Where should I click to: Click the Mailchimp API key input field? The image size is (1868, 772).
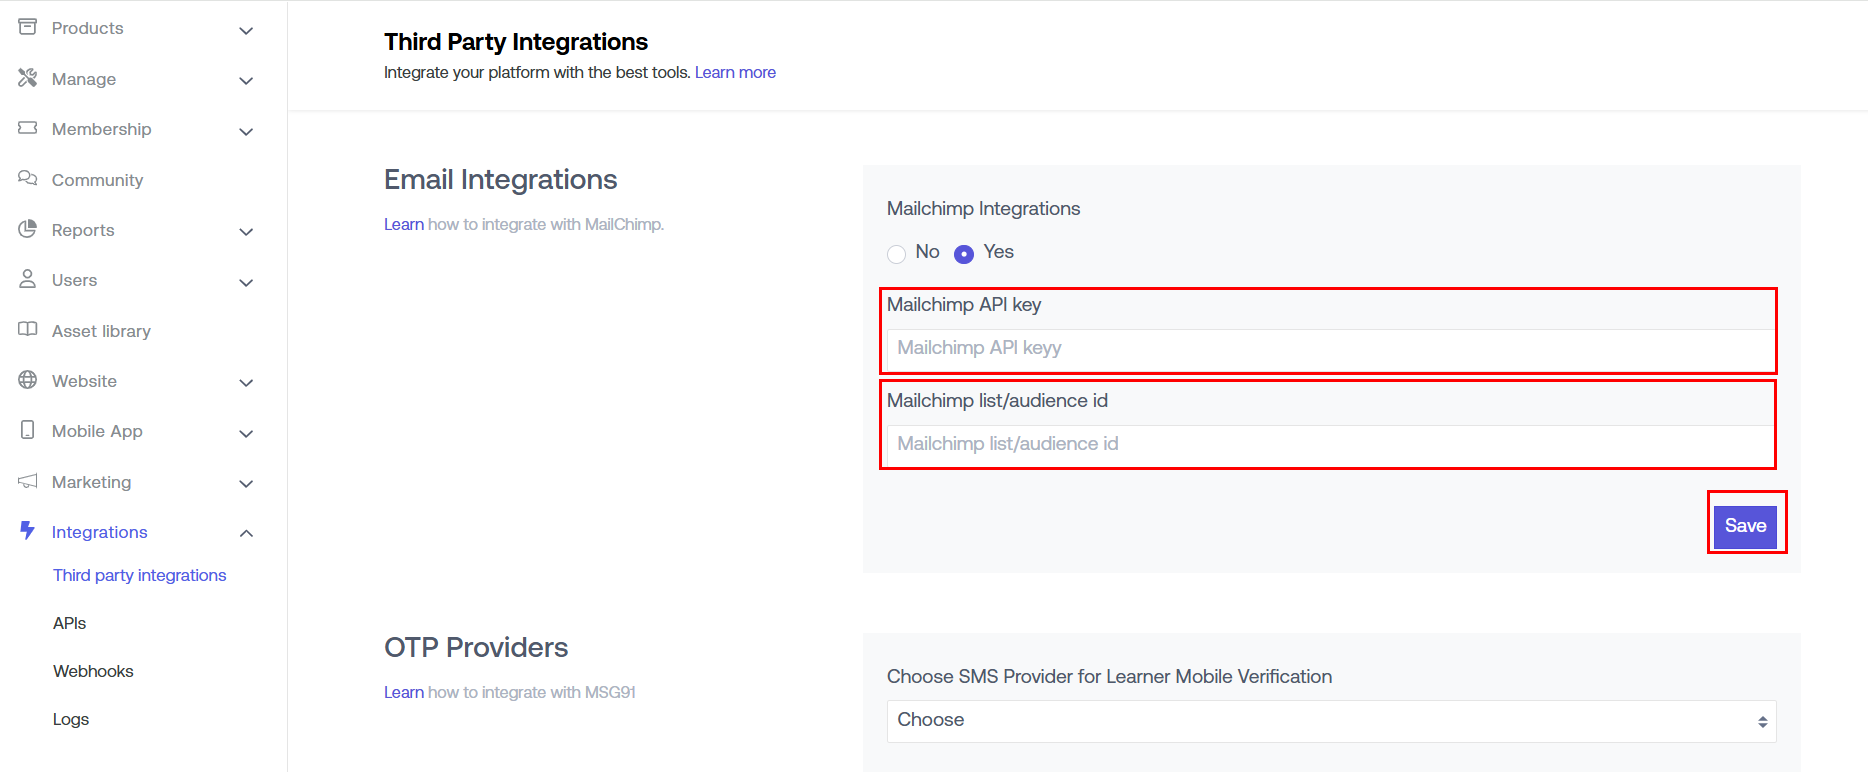tap(1331, 349)
